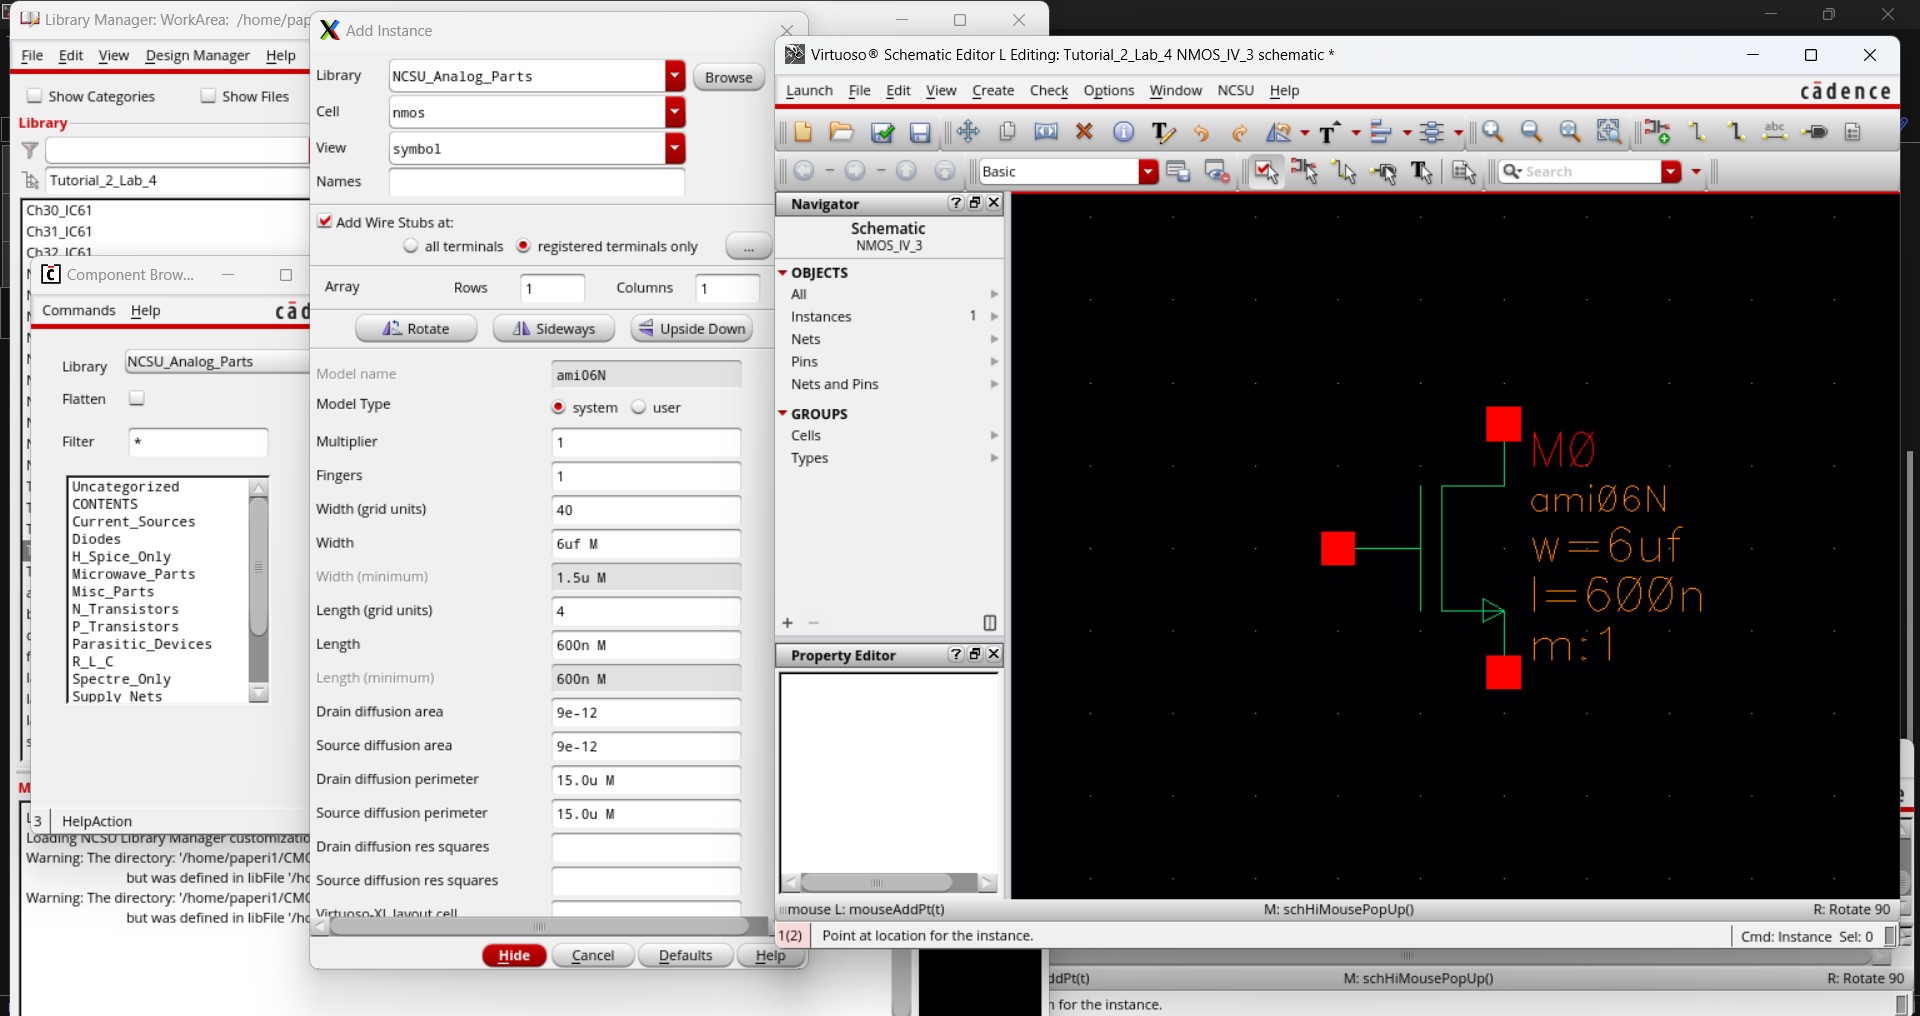Image resolution: width=1920 pixels, height=1016 pixels.
Task: Click the Rotate icon dropdown tool
Action: pos(1279,132)
